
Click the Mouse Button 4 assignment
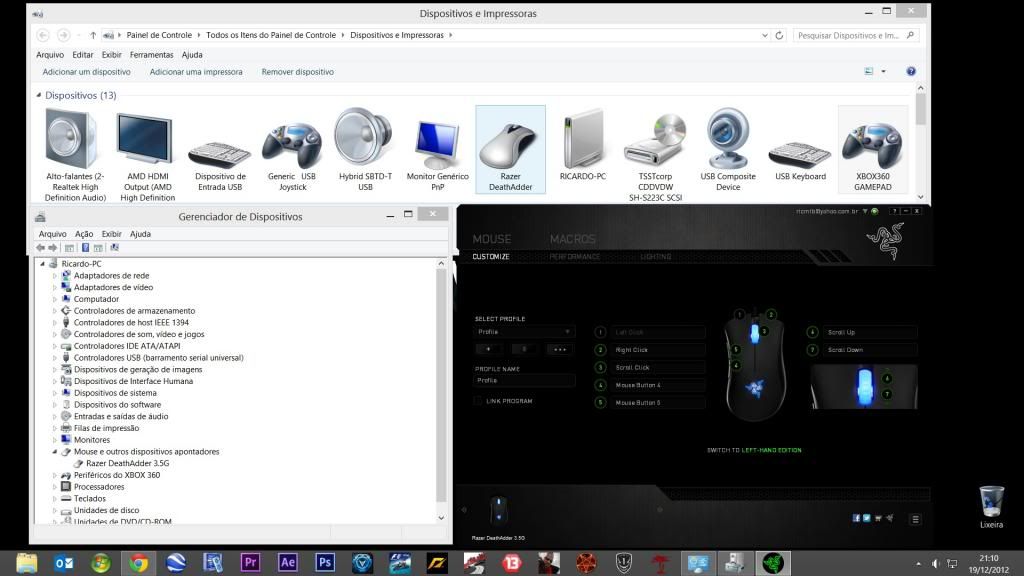click(x=658, y=385)
